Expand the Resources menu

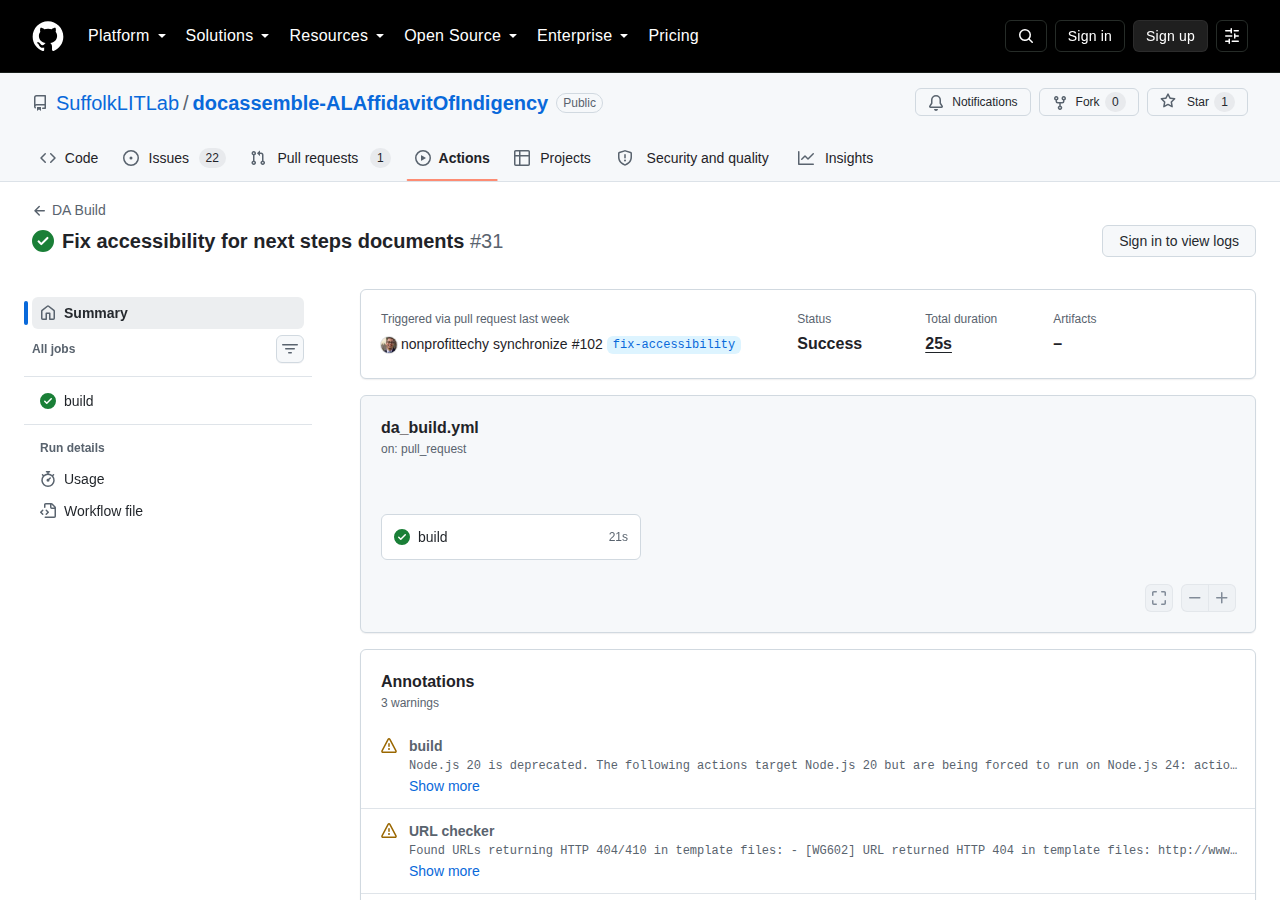coord(337,36)
